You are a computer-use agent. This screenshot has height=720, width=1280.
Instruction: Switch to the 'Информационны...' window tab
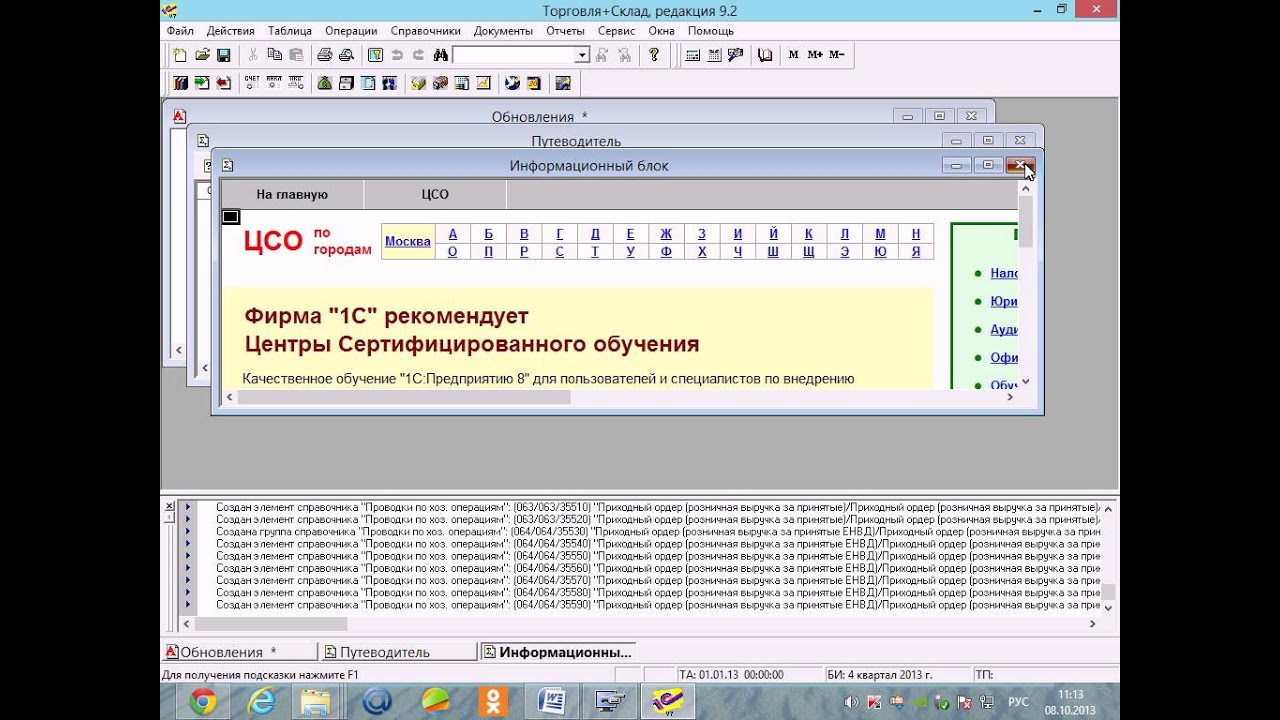point(559,652)
